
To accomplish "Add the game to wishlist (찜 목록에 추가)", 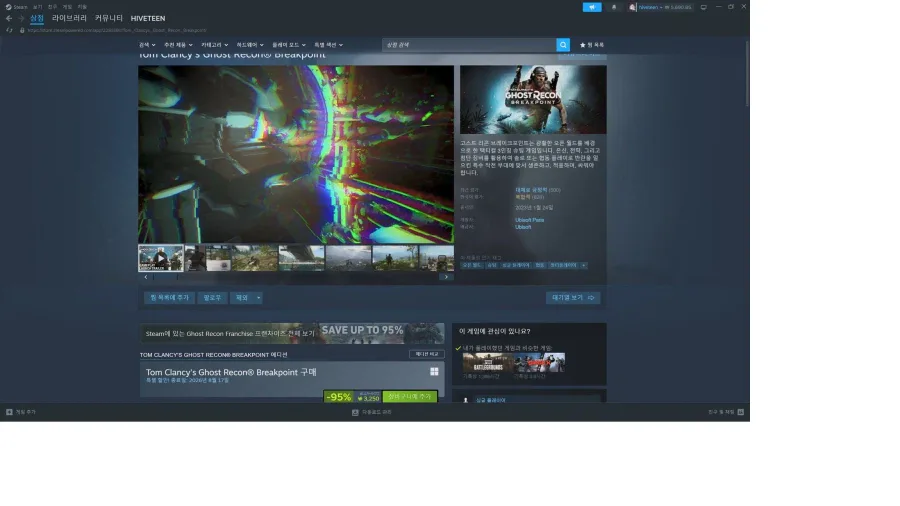I will [x=169, y=298].
